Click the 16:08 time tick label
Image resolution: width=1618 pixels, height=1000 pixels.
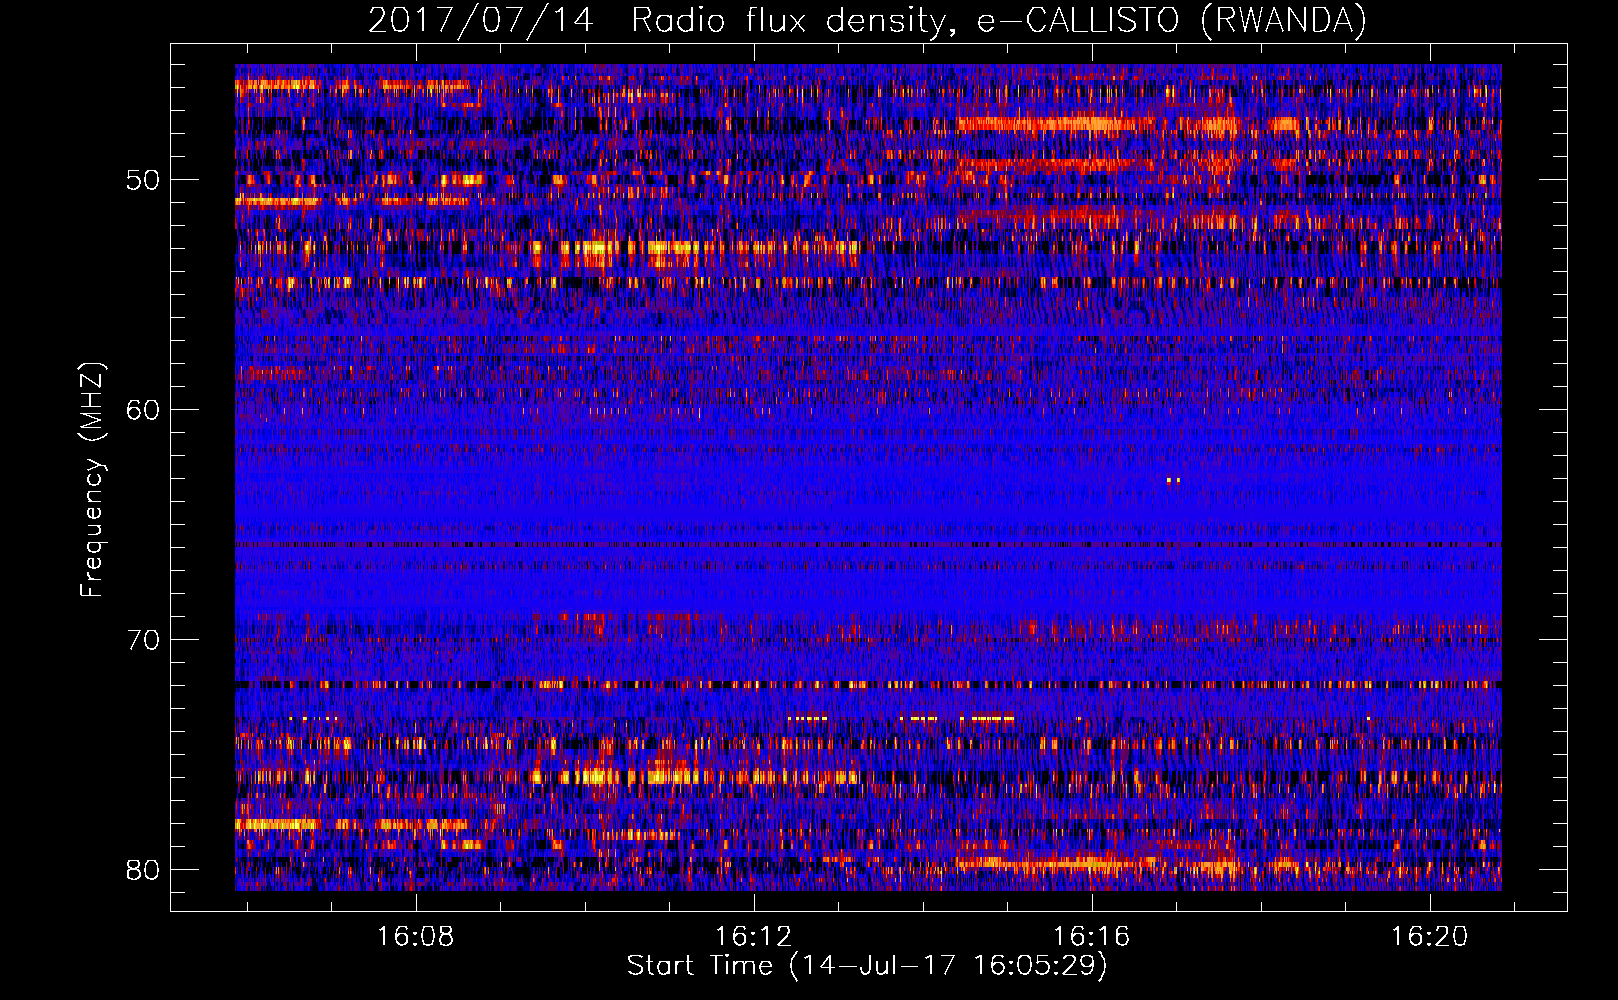415,937
